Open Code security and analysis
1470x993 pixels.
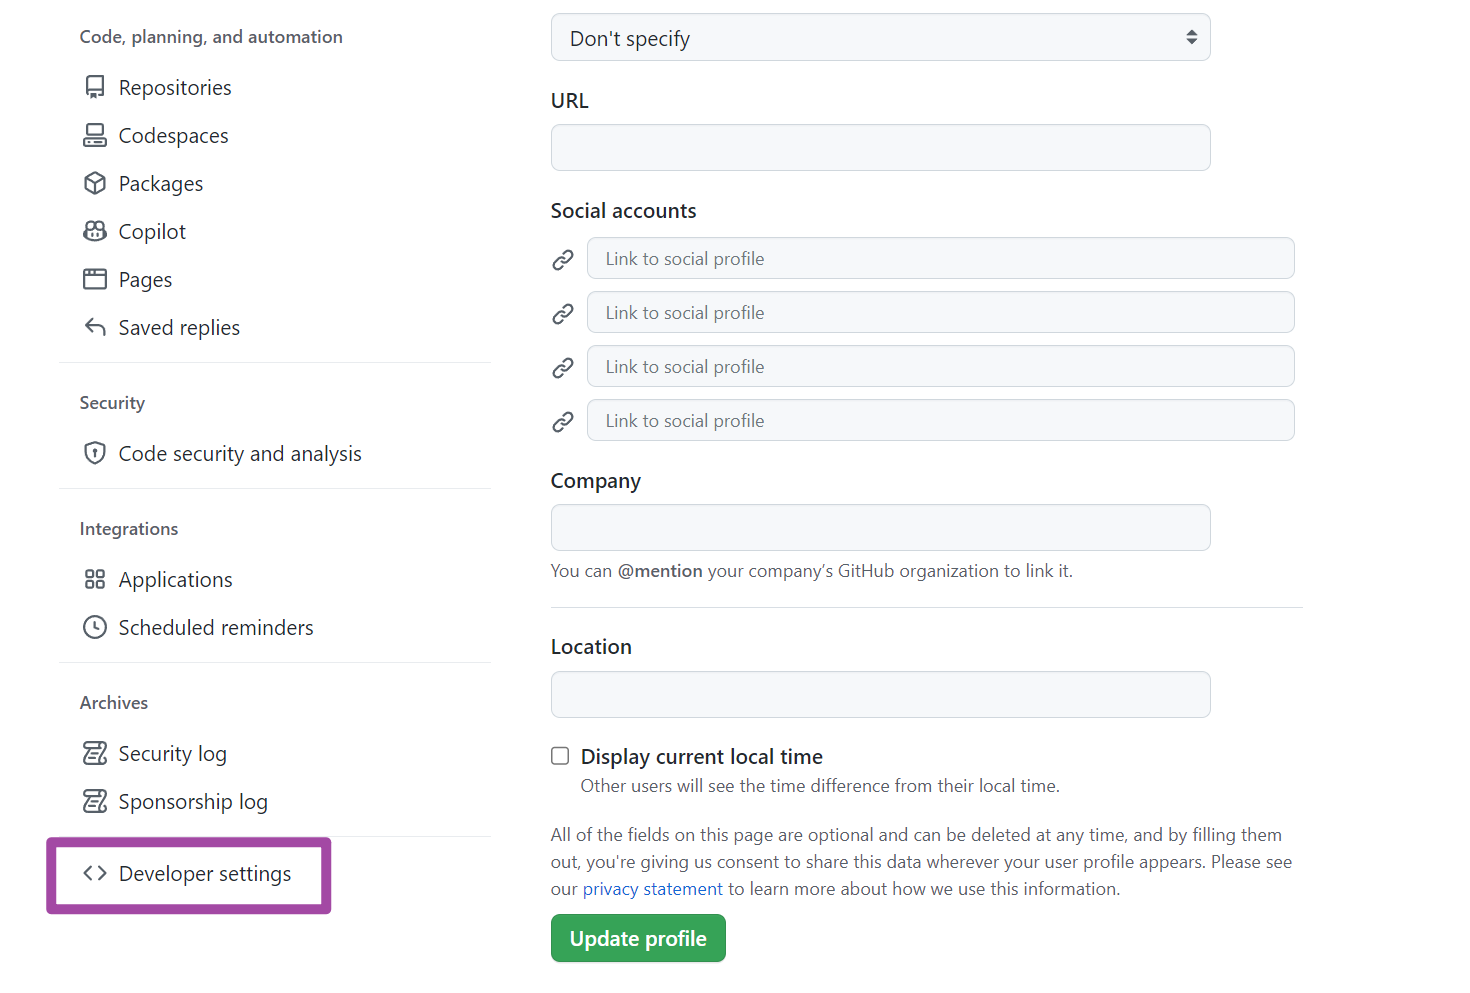(240, 454)
